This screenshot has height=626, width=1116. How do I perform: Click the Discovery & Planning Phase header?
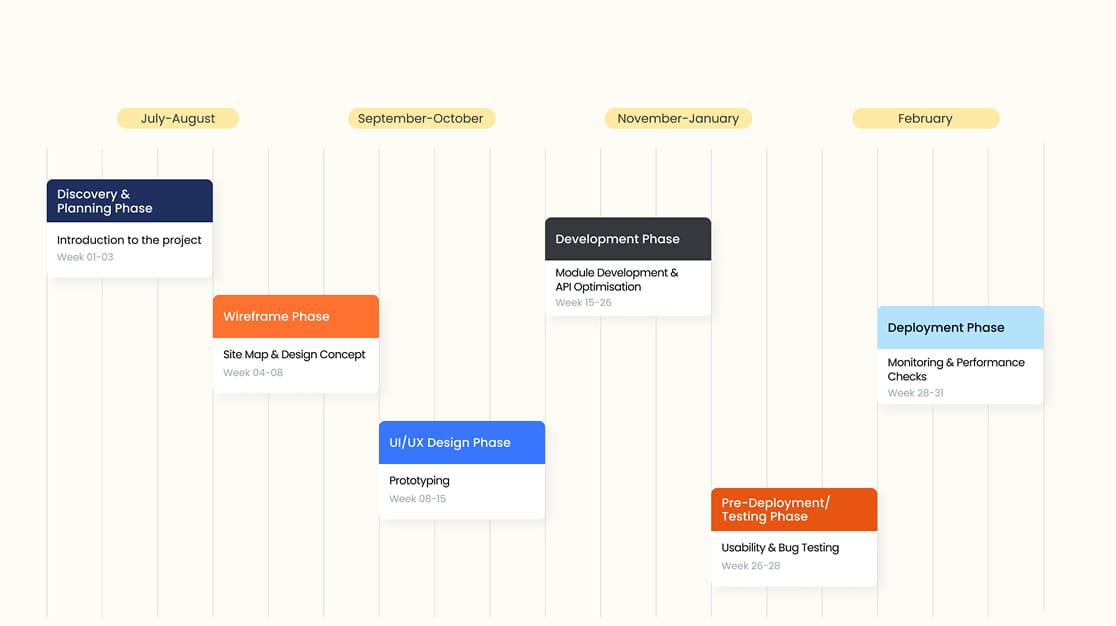point(129,201)
